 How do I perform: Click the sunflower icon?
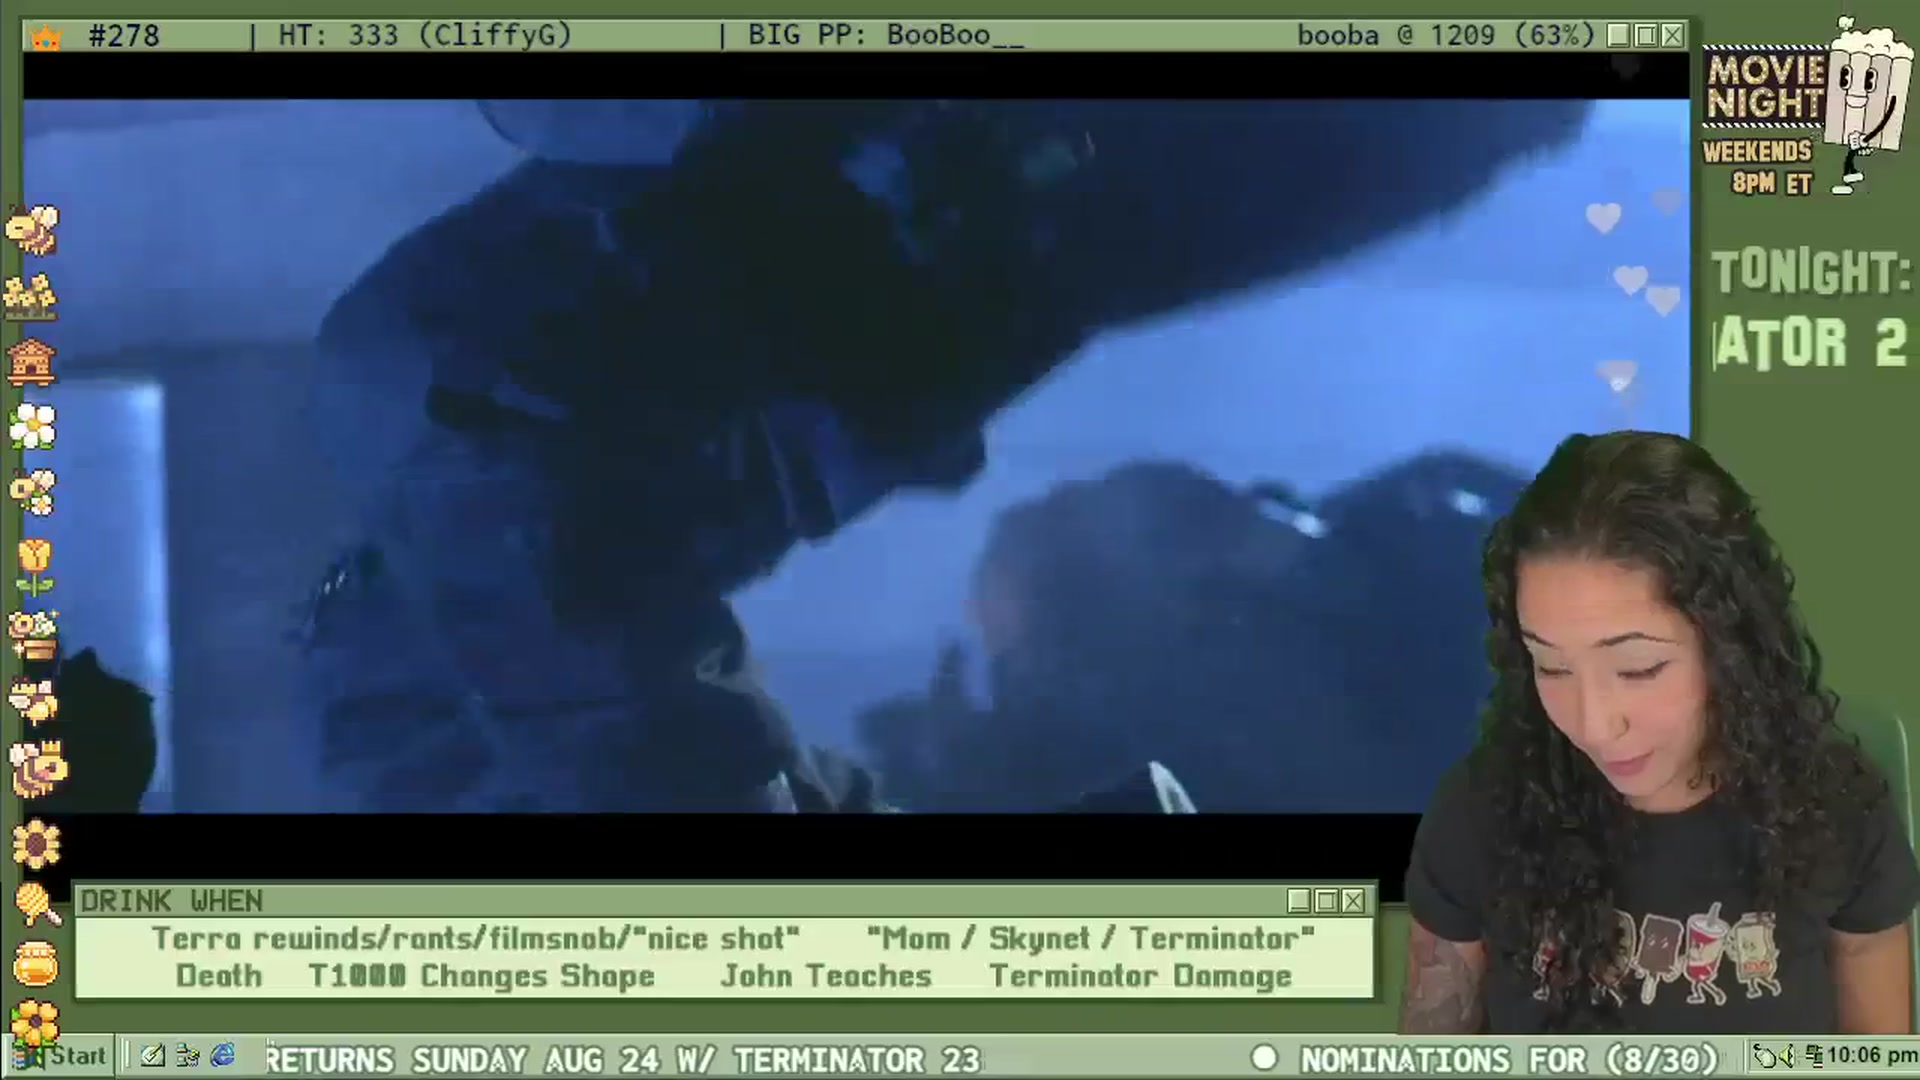[x=37, y=844]
